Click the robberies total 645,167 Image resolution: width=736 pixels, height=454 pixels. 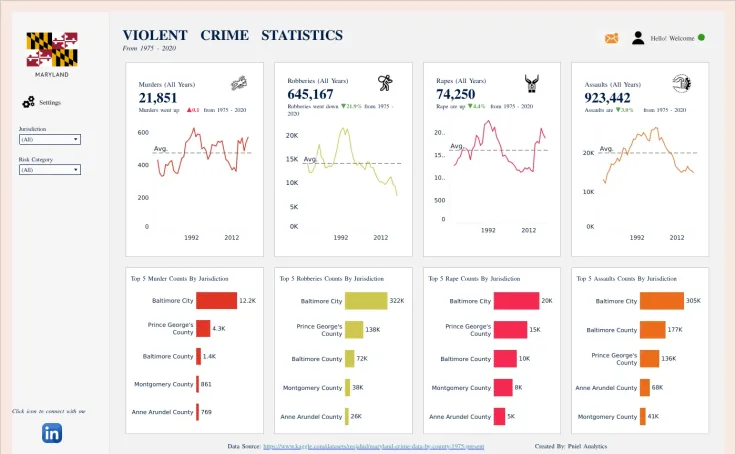[x=310, y=94]
